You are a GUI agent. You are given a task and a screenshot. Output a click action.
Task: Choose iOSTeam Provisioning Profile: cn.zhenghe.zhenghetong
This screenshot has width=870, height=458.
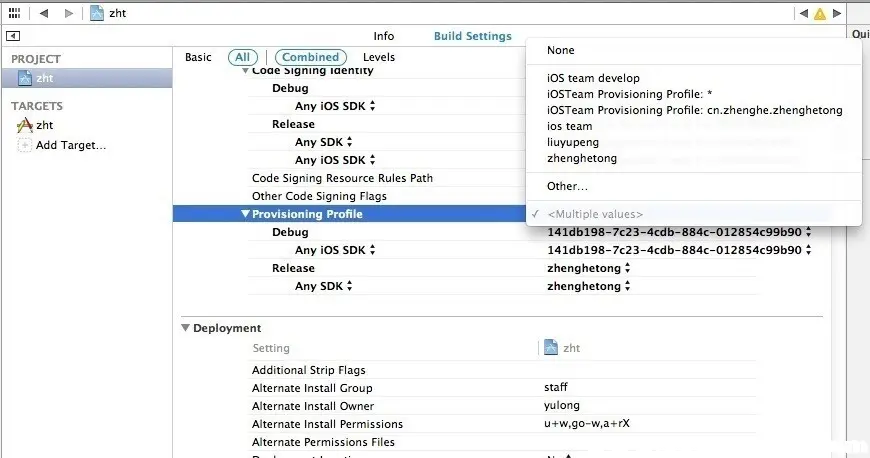(x=694, y=110)
